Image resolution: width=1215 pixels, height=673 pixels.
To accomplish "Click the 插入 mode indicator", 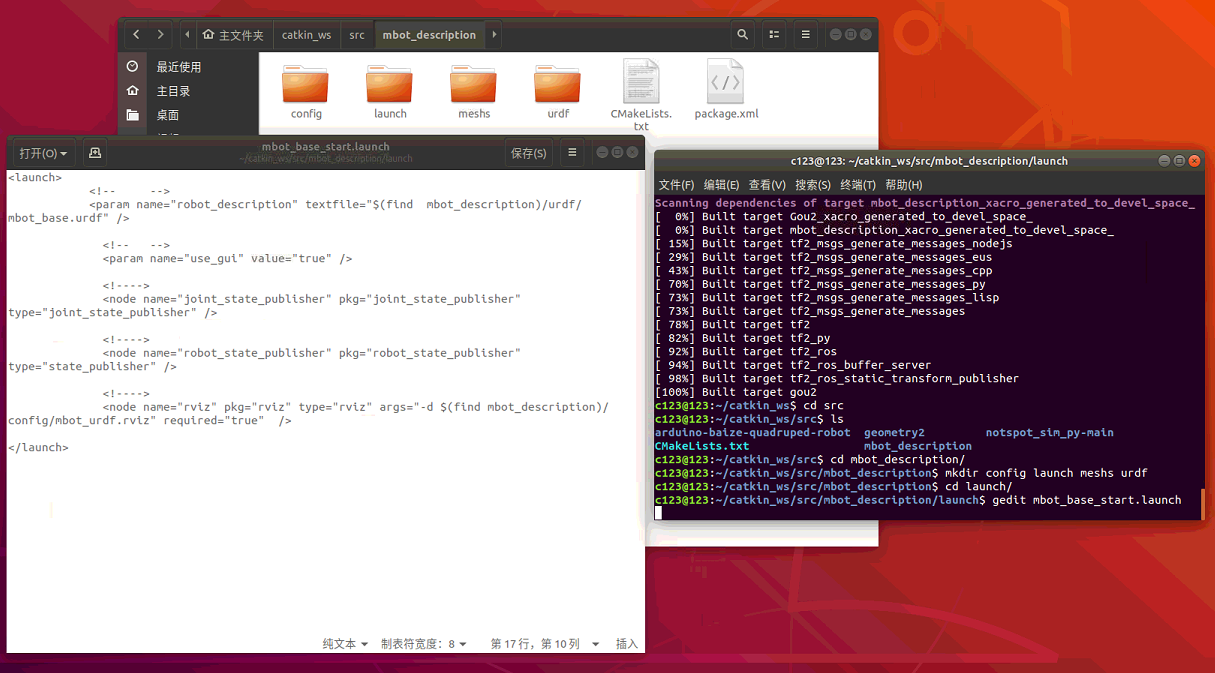I will point(627,644).
